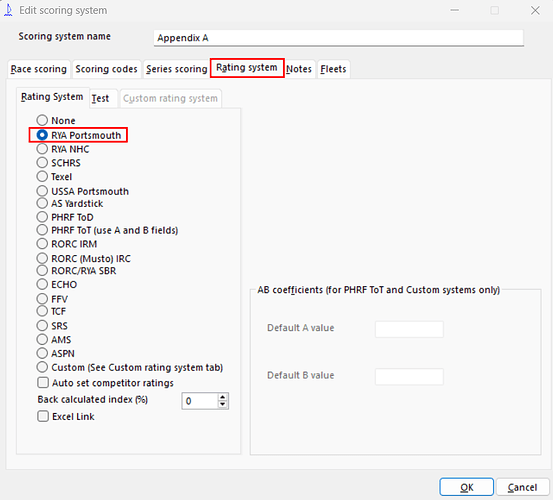Open the Race scoring tab

[39, 69]
